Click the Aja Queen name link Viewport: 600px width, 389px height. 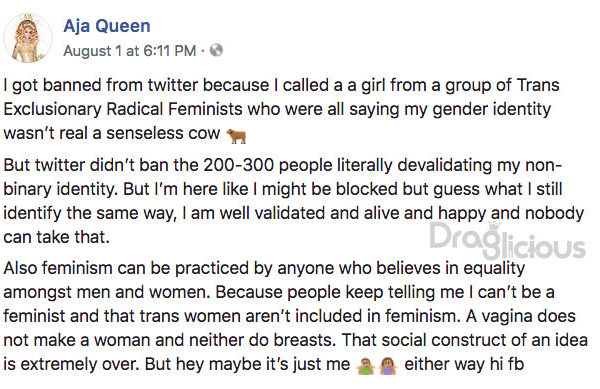107,26
